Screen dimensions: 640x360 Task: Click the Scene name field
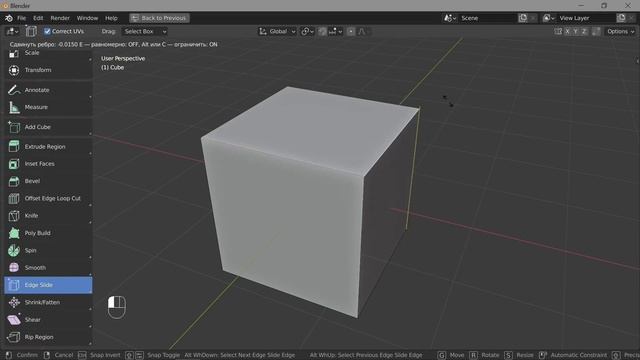click(x=487, y=18)
